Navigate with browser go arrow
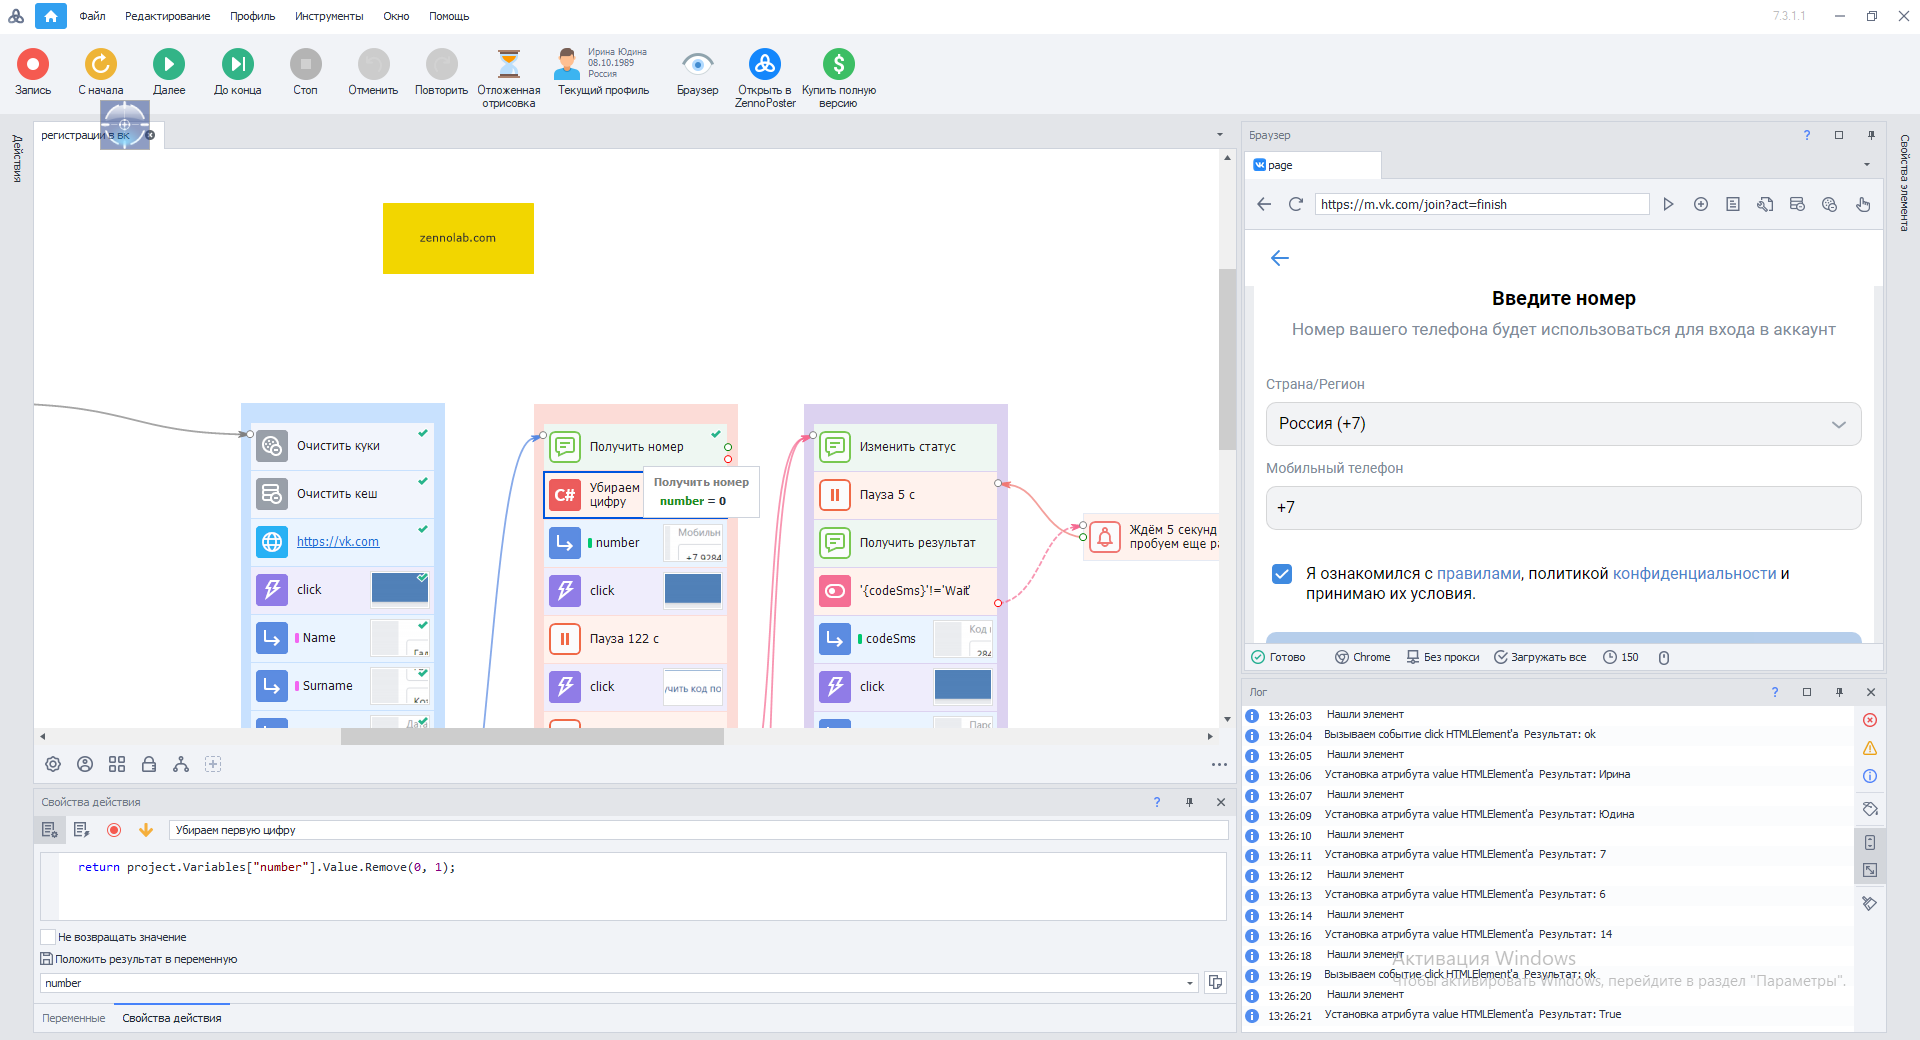 pos(1668,204)
